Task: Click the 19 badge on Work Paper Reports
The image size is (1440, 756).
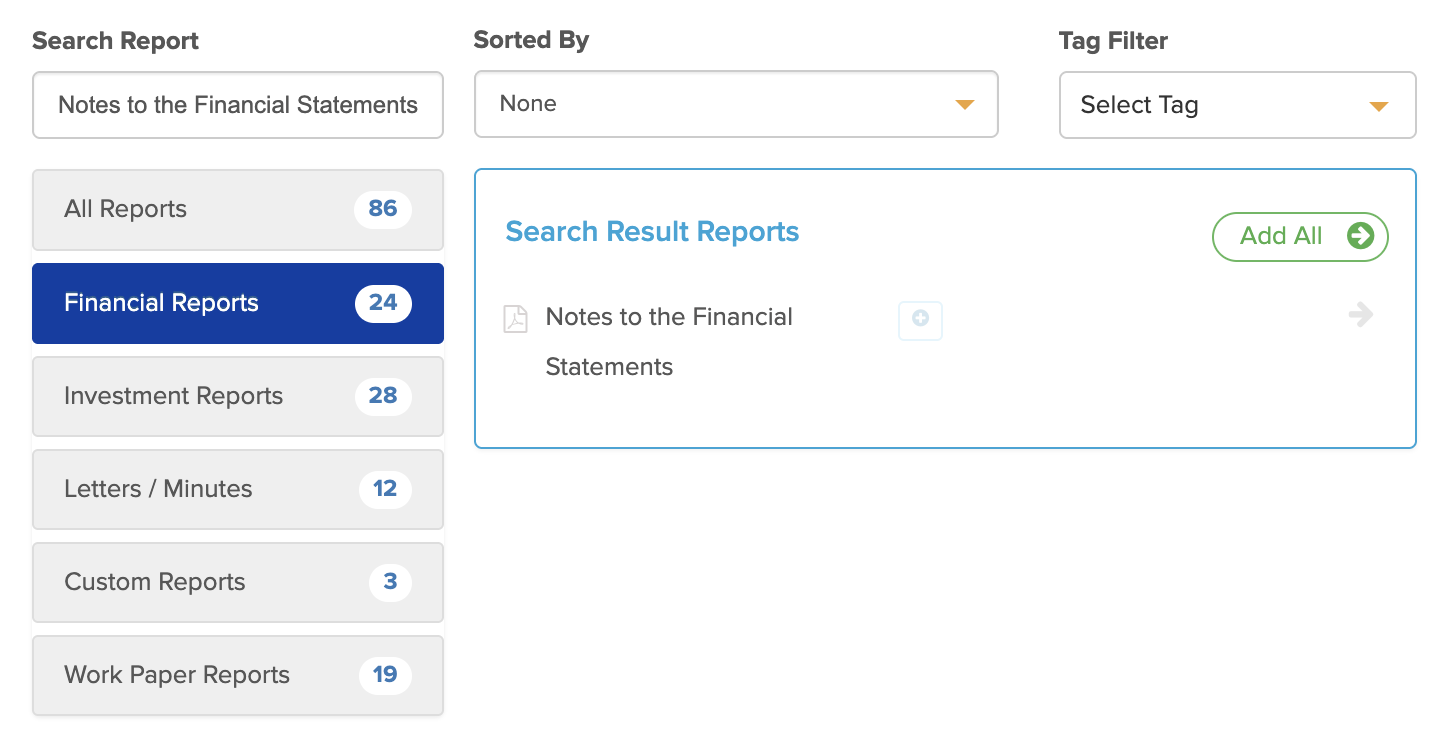Action: point(385,675)
